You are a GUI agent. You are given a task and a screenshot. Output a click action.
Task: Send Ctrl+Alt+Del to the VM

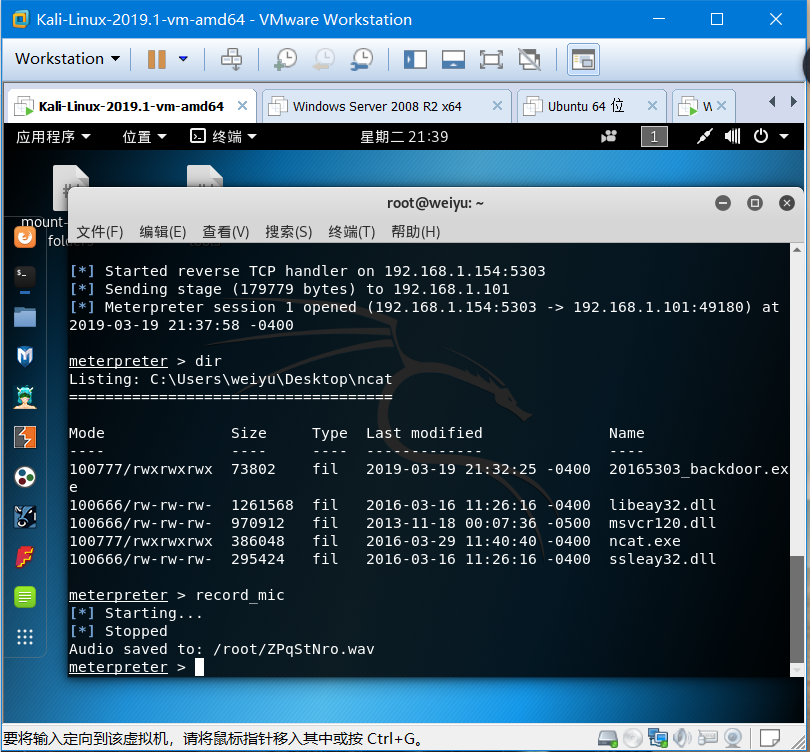click(x=231, y=59)
